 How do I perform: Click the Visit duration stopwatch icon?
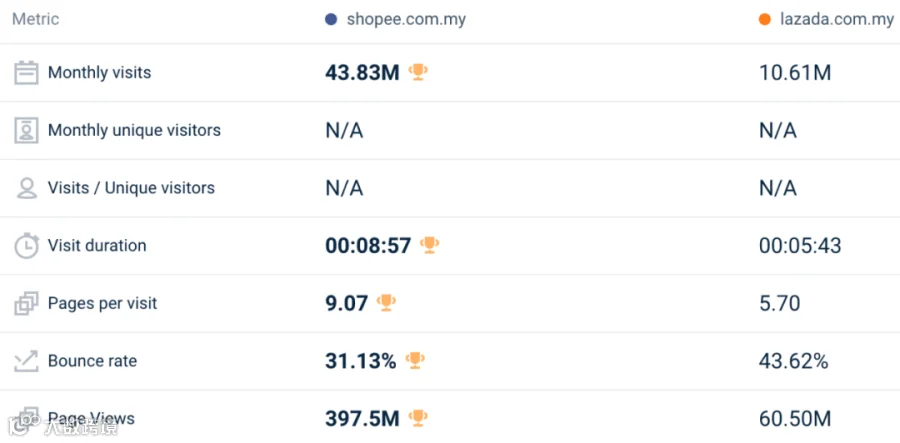[26, 246]
